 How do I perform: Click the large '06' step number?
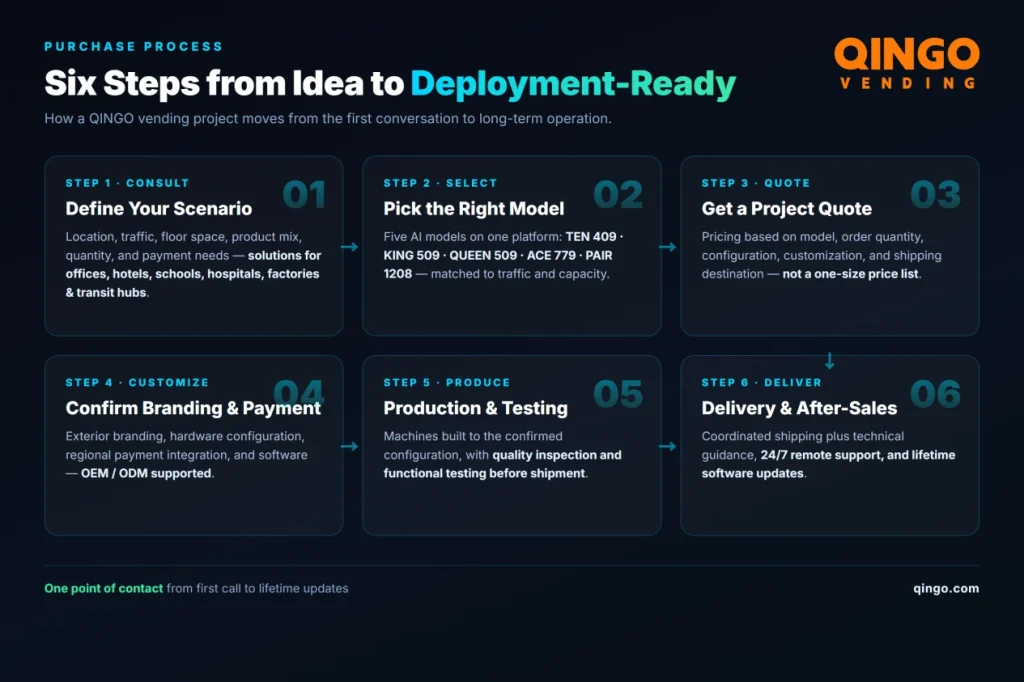[x=935, y=393]
